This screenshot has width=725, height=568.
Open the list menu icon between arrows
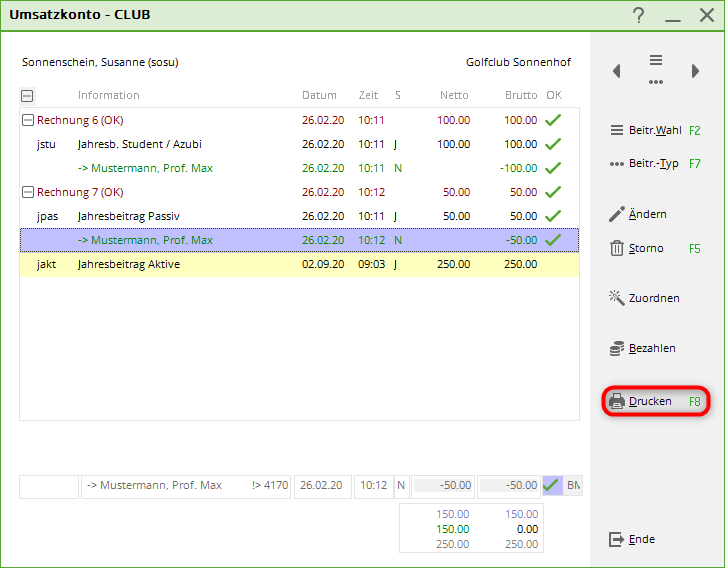(656, 69)
